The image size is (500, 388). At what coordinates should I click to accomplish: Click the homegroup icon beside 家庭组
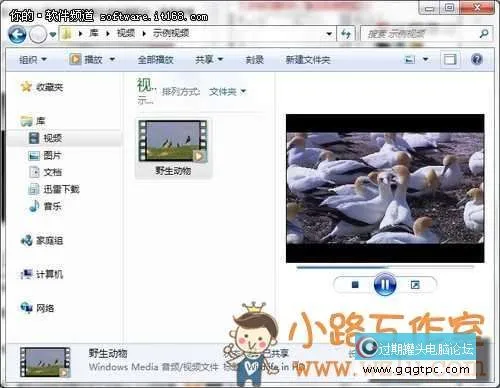(x=27, y=240)
